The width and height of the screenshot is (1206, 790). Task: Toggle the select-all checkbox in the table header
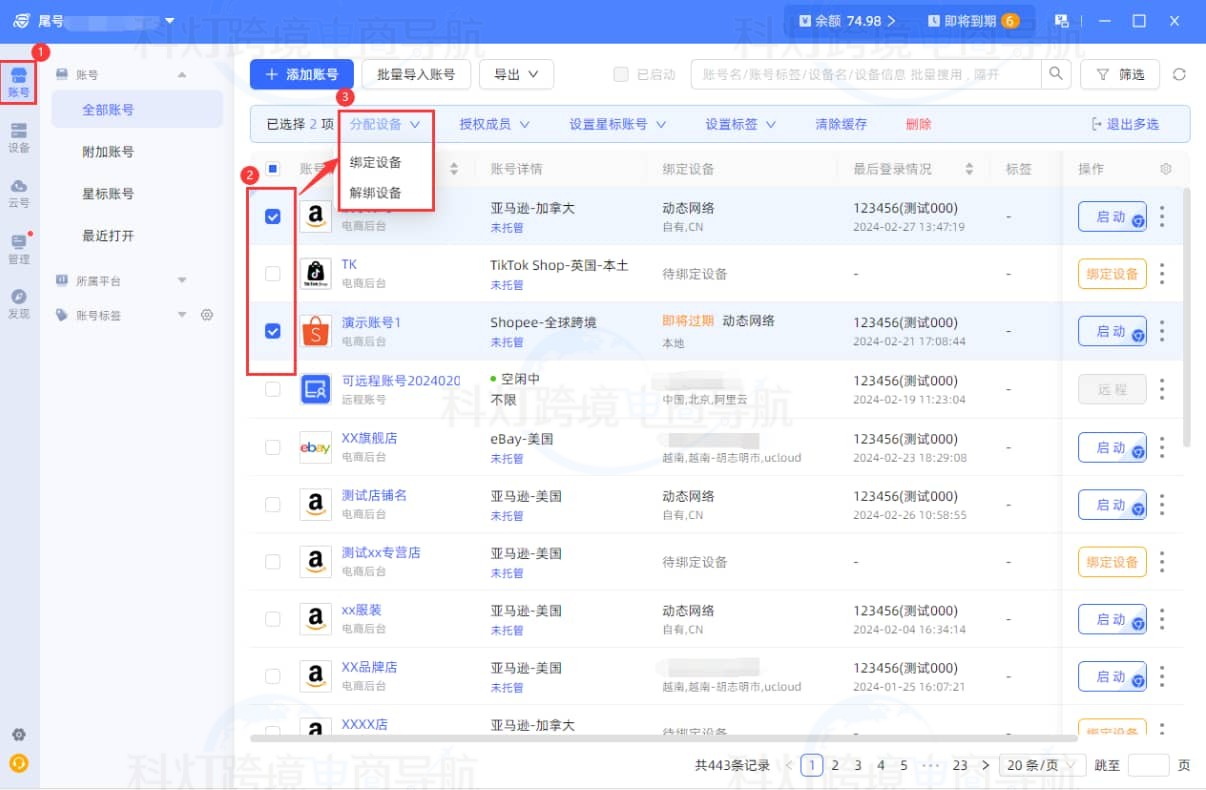click(271, 168)
